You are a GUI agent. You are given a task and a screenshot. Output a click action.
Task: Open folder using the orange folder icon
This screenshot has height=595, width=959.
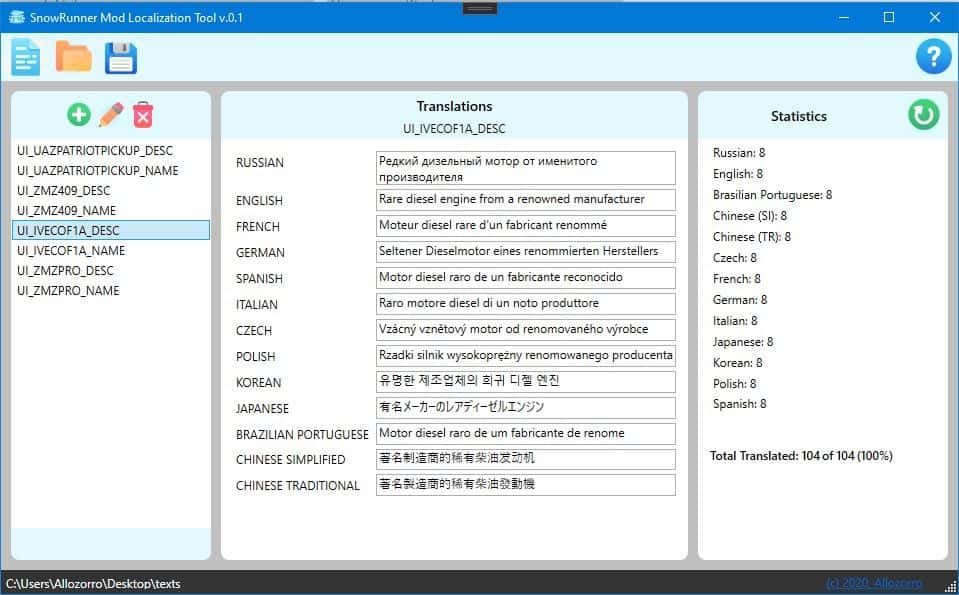[x=73, y=57]
